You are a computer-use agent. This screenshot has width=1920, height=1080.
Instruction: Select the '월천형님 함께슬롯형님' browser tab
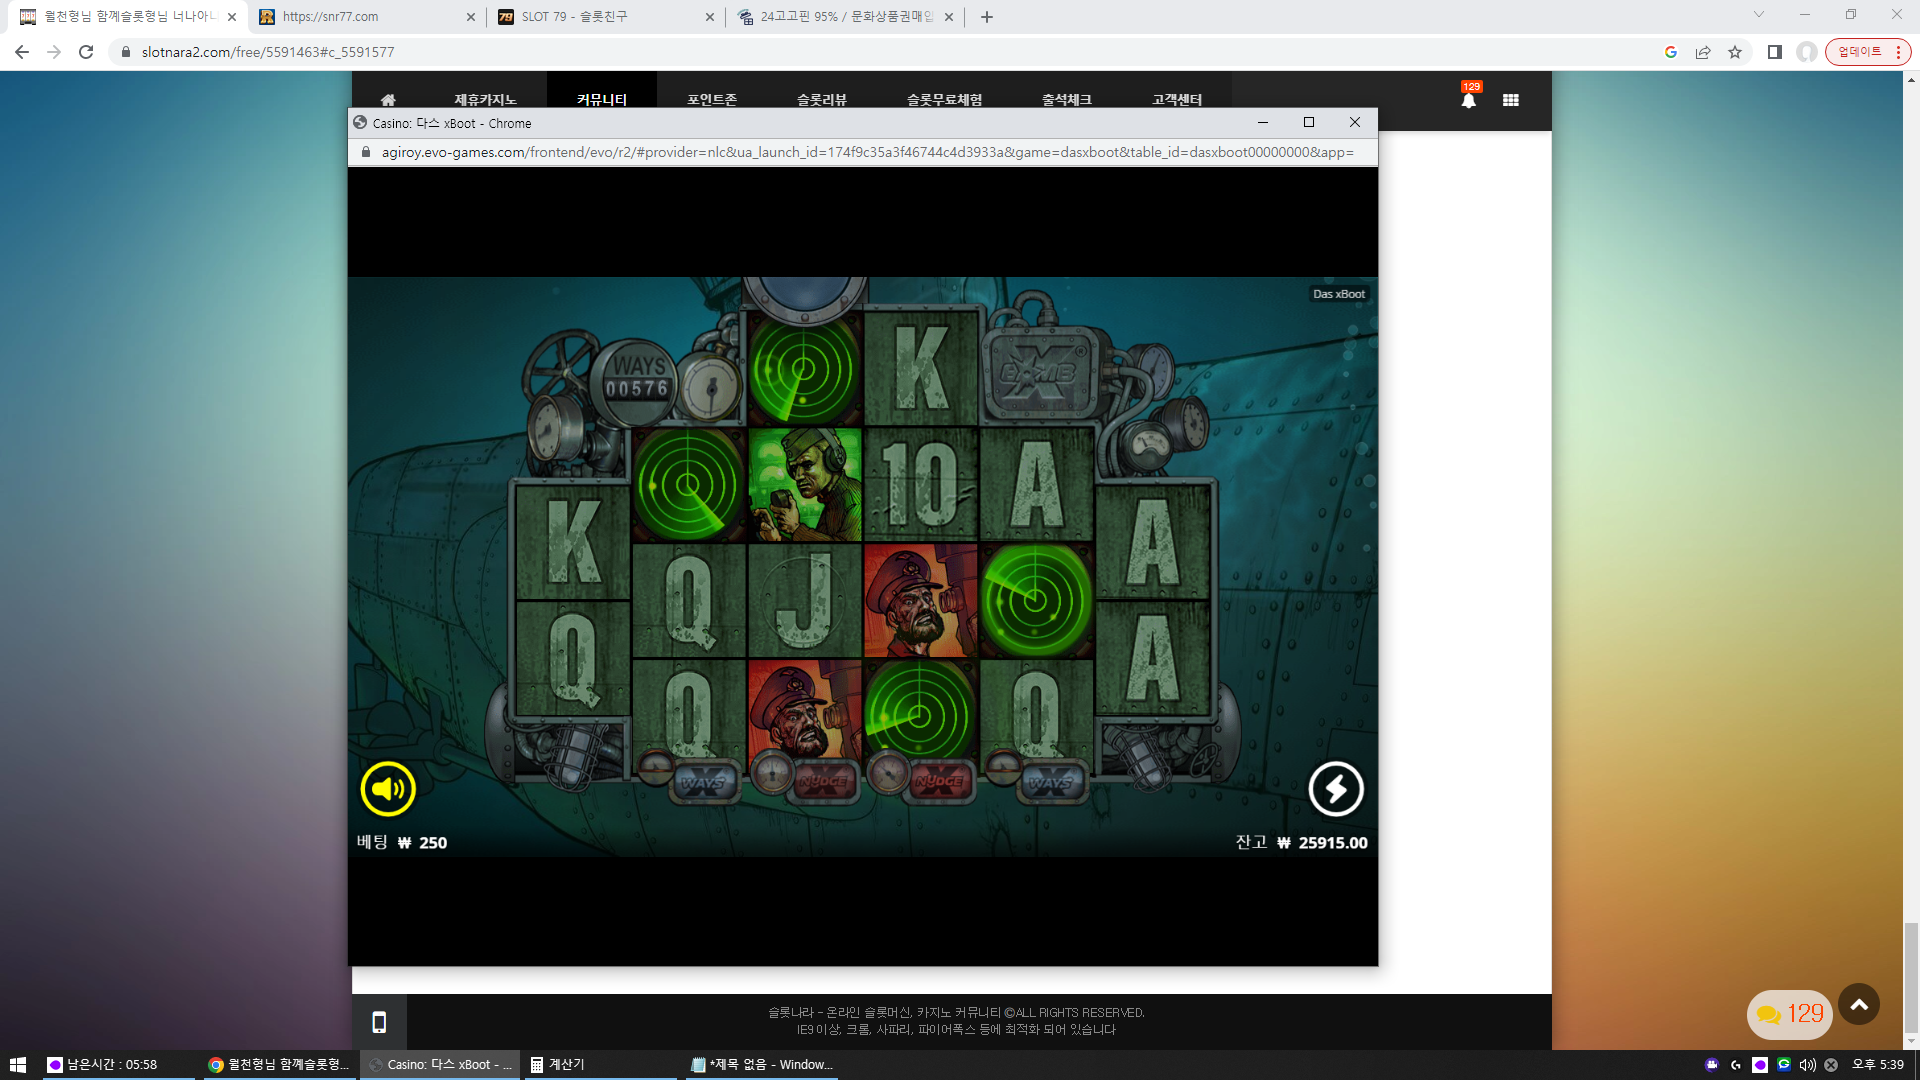[x=128, y=17]
